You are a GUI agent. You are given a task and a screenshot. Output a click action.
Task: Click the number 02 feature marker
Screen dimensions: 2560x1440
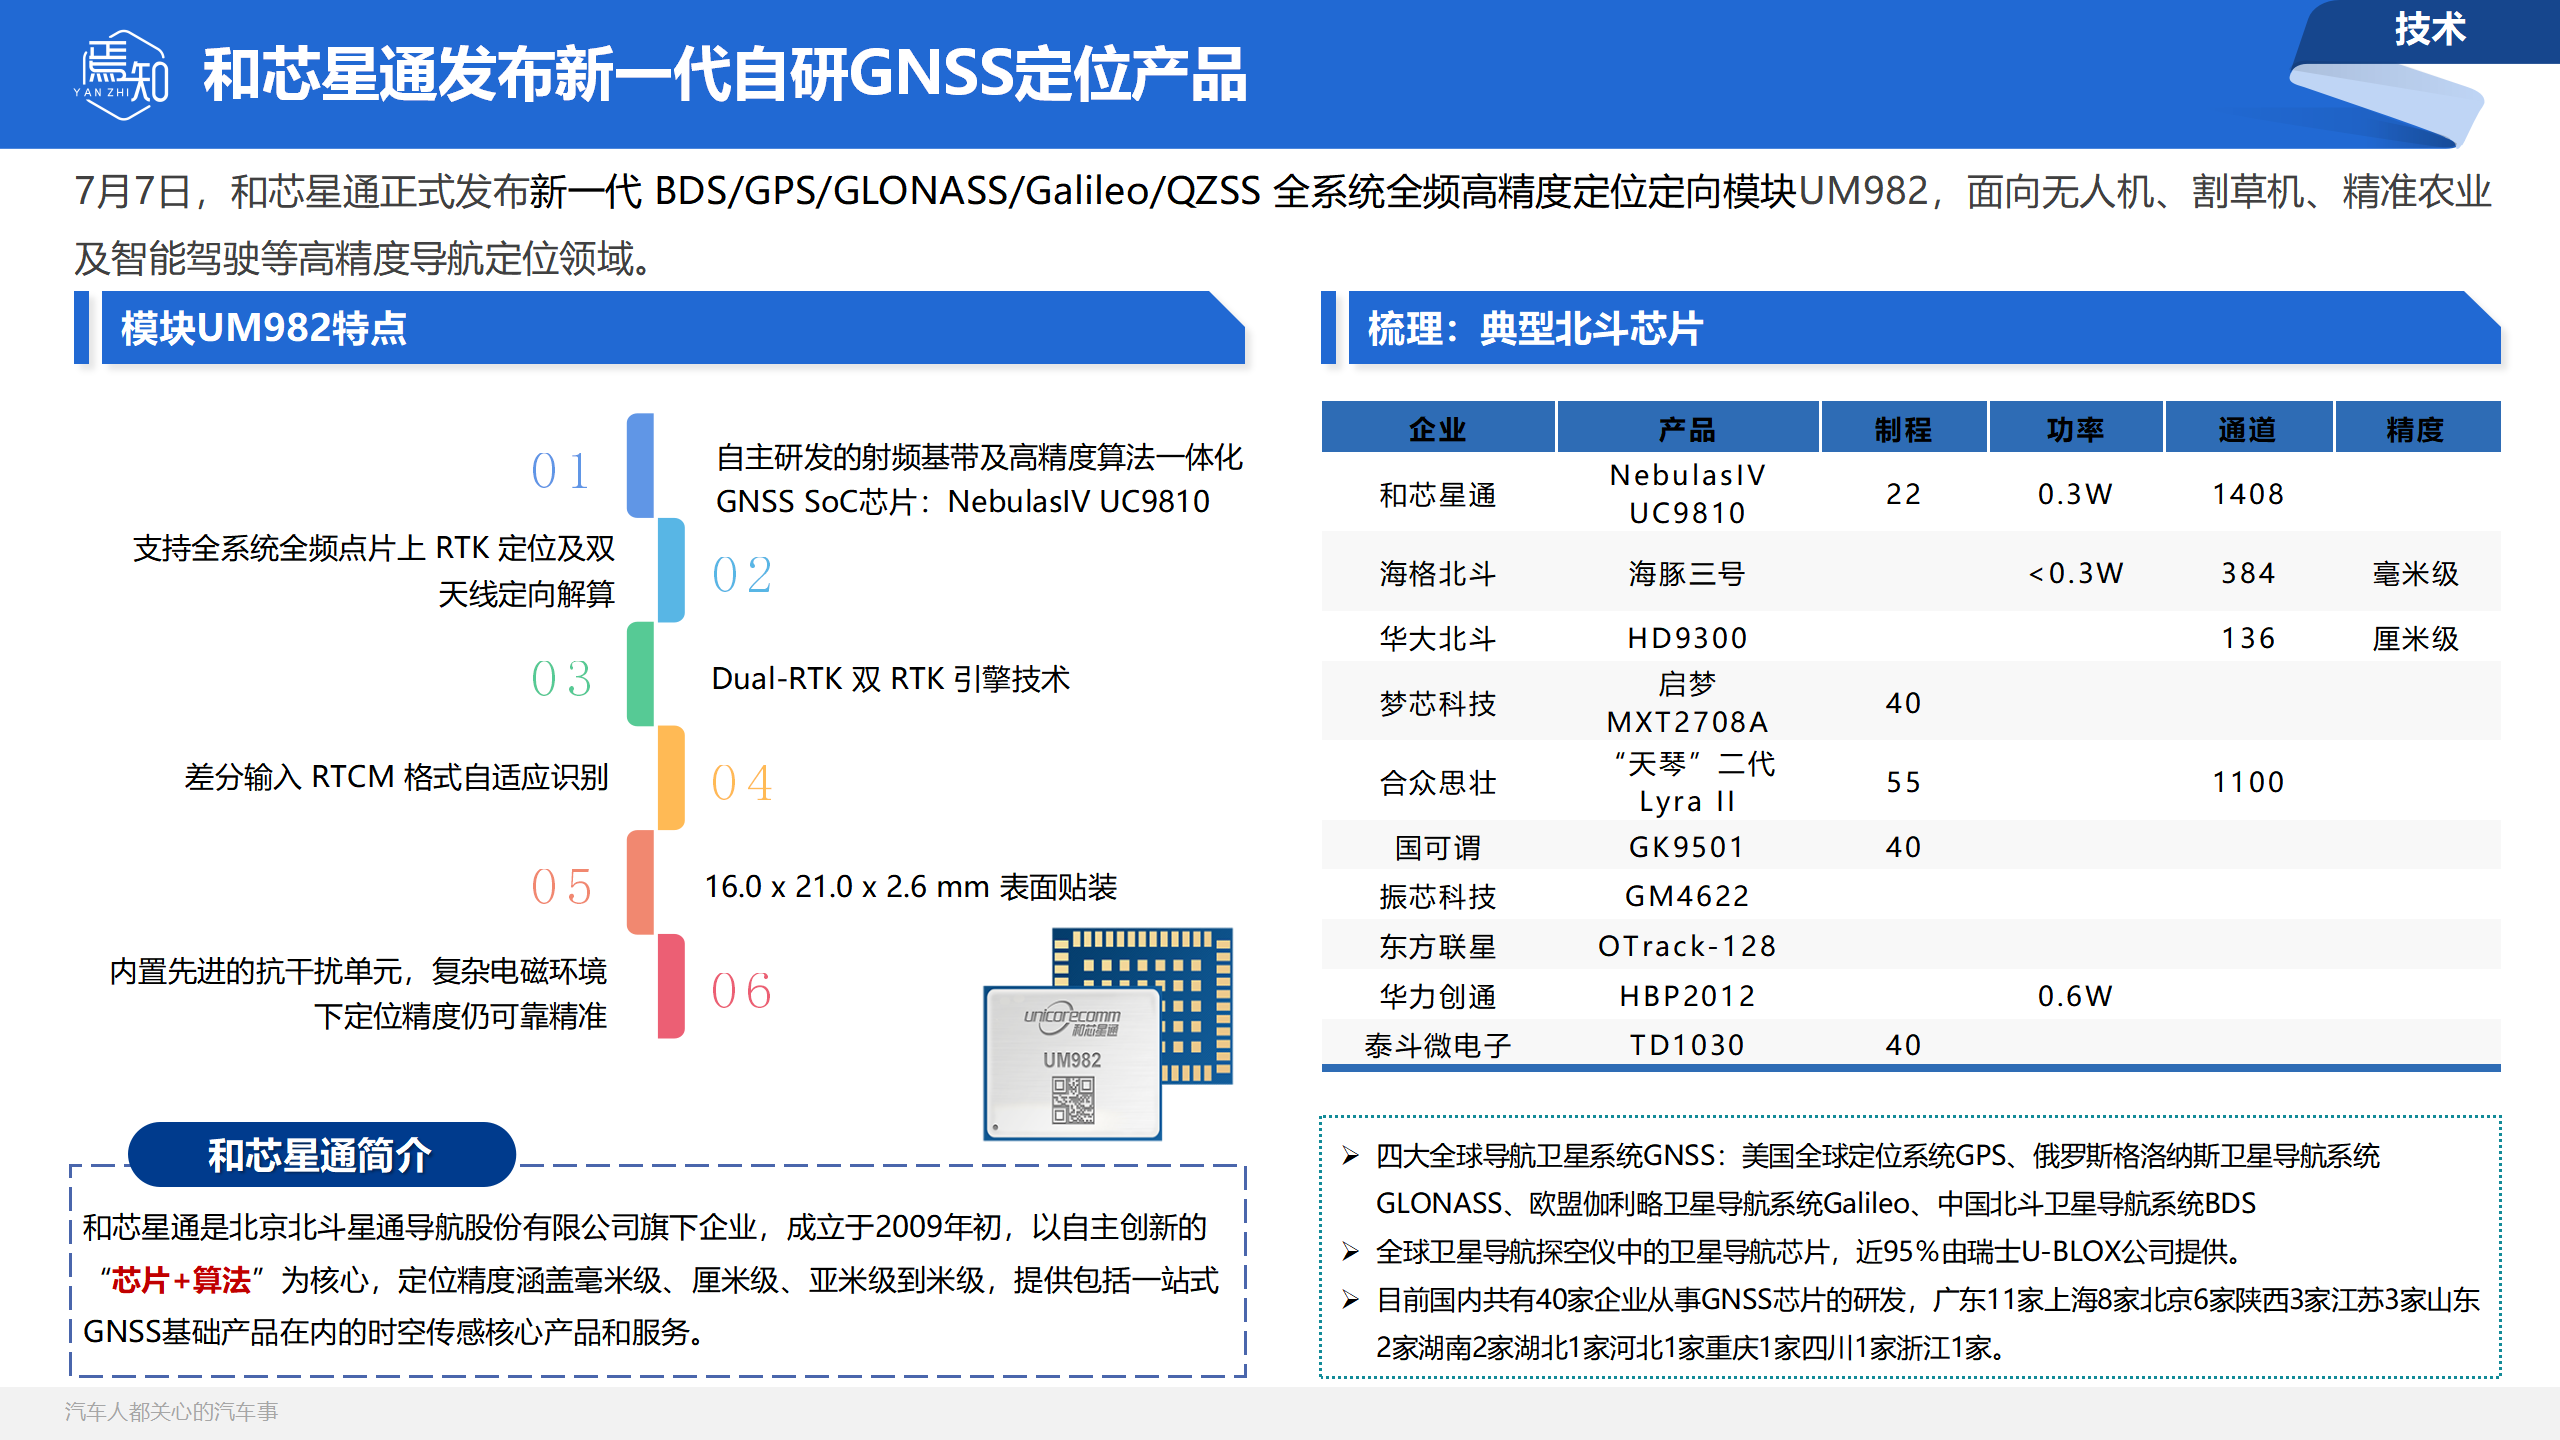click(742, 574)
